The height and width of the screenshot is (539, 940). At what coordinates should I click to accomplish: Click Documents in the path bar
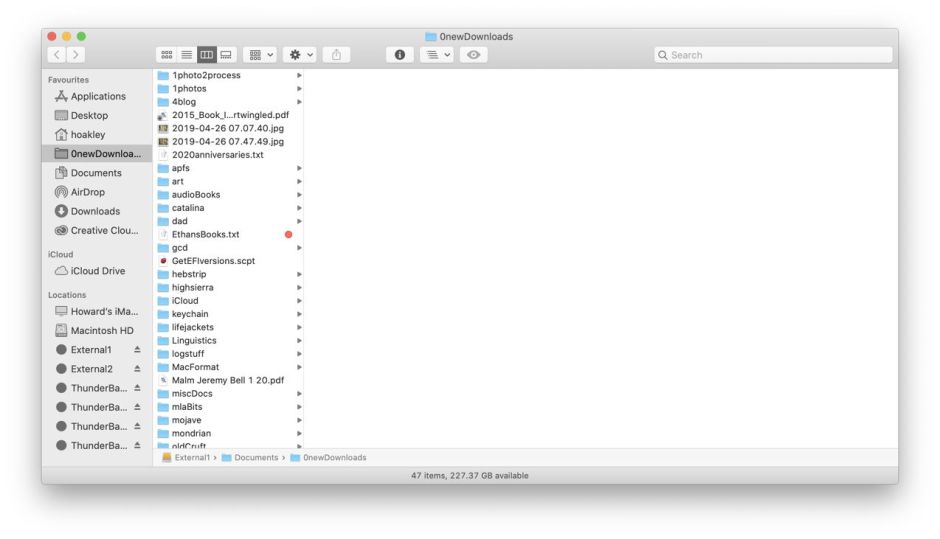pos(256,457)
